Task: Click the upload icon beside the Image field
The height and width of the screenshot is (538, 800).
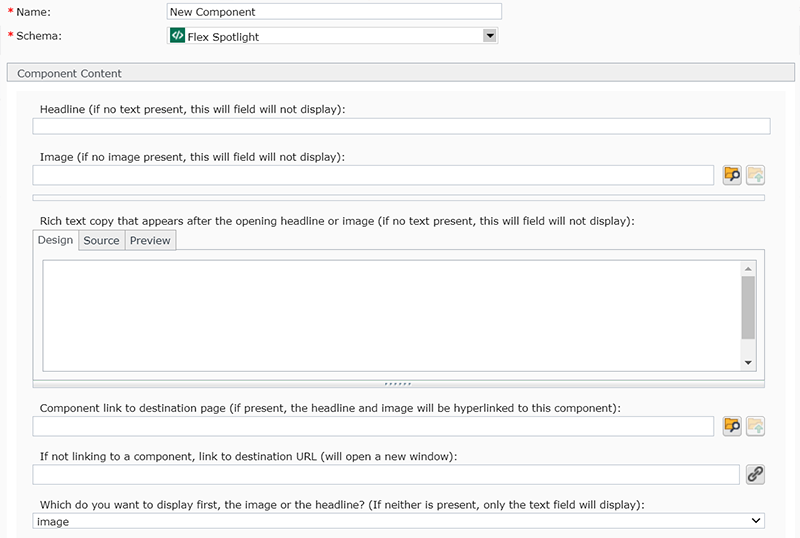Action: pyautogui.click(x=755, y=175)
